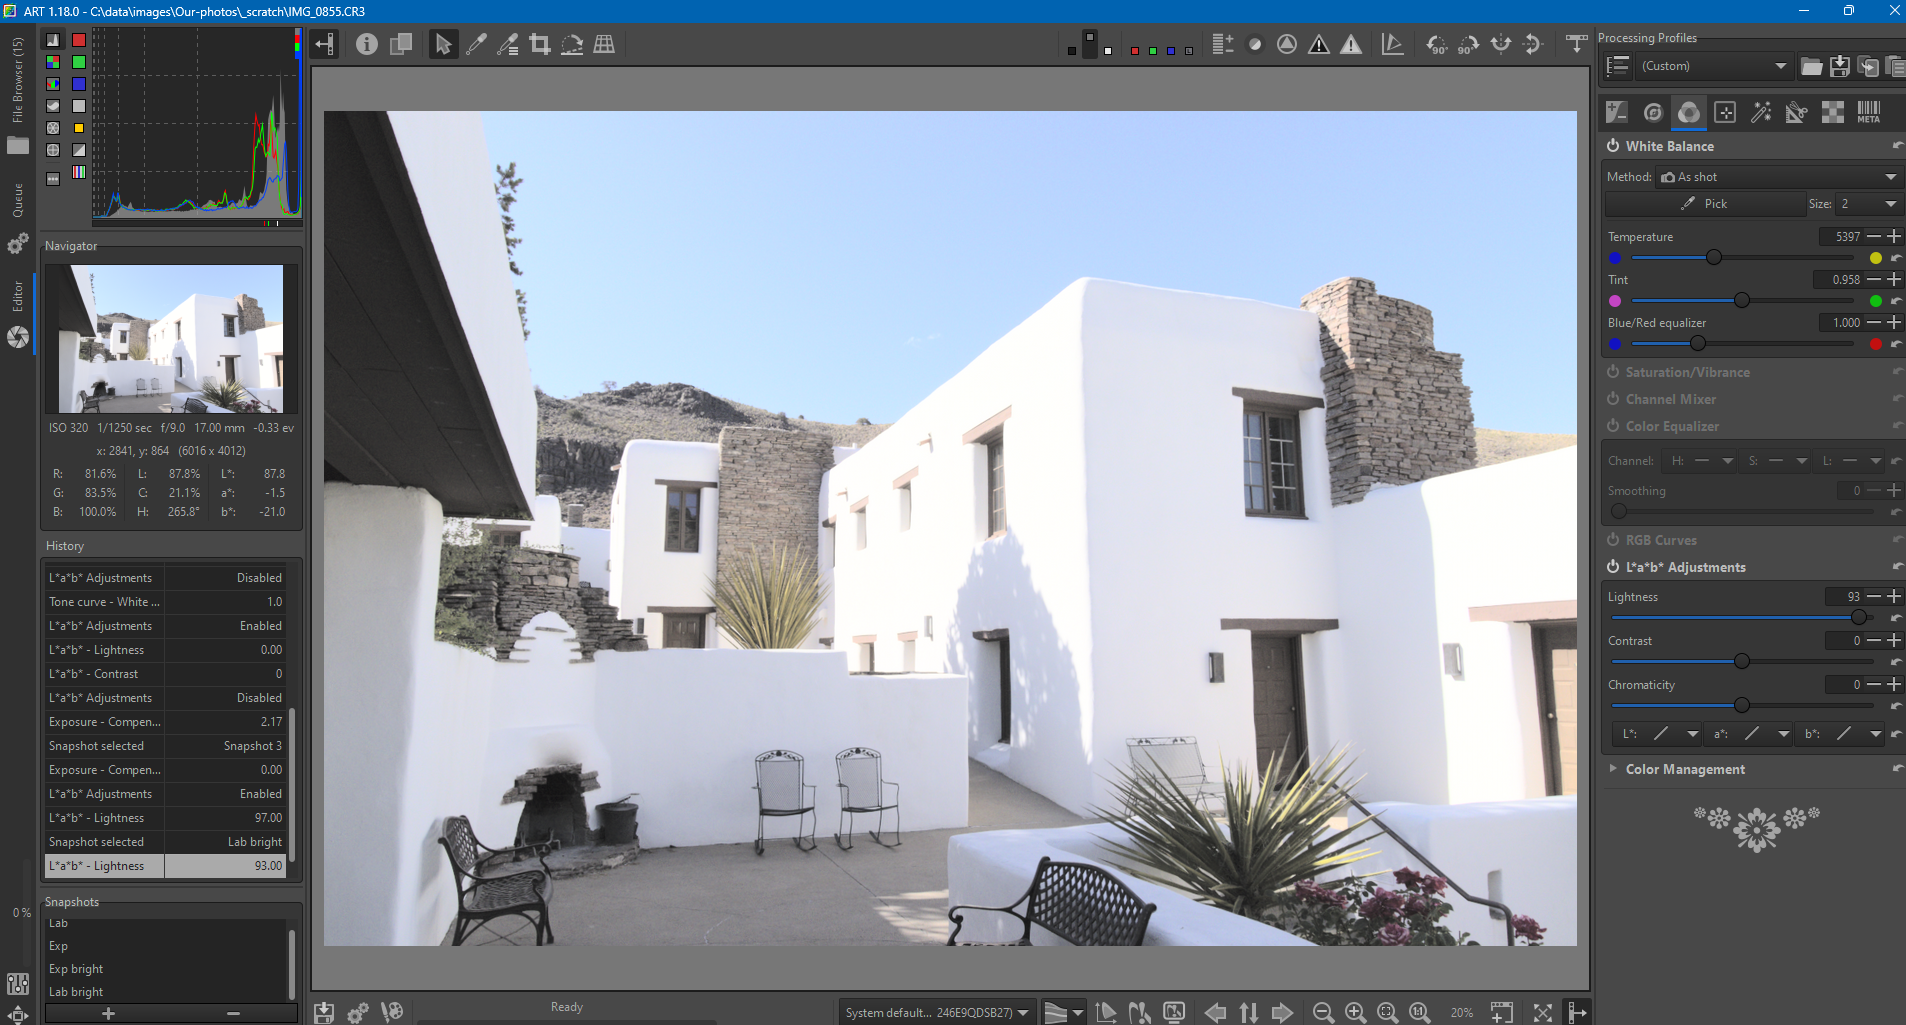Open the white balance pick Size dropdown
1906x1025 pixels.
point(1868,204)
